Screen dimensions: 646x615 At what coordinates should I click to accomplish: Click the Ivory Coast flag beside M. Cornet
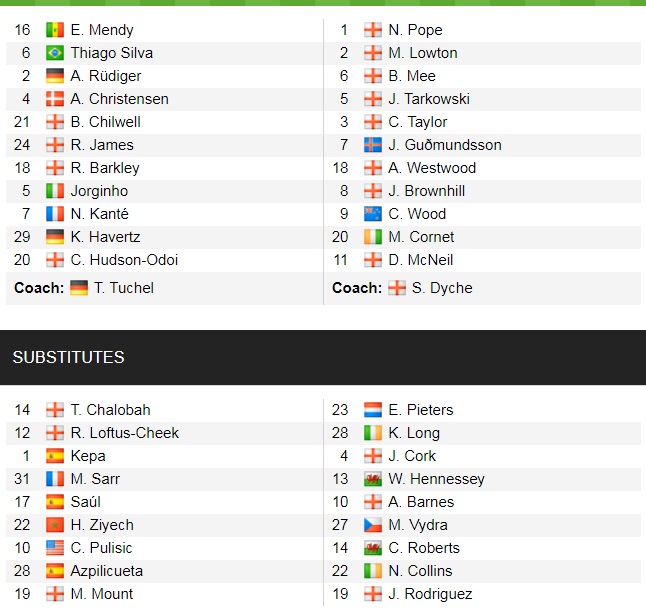coord(372,237)
